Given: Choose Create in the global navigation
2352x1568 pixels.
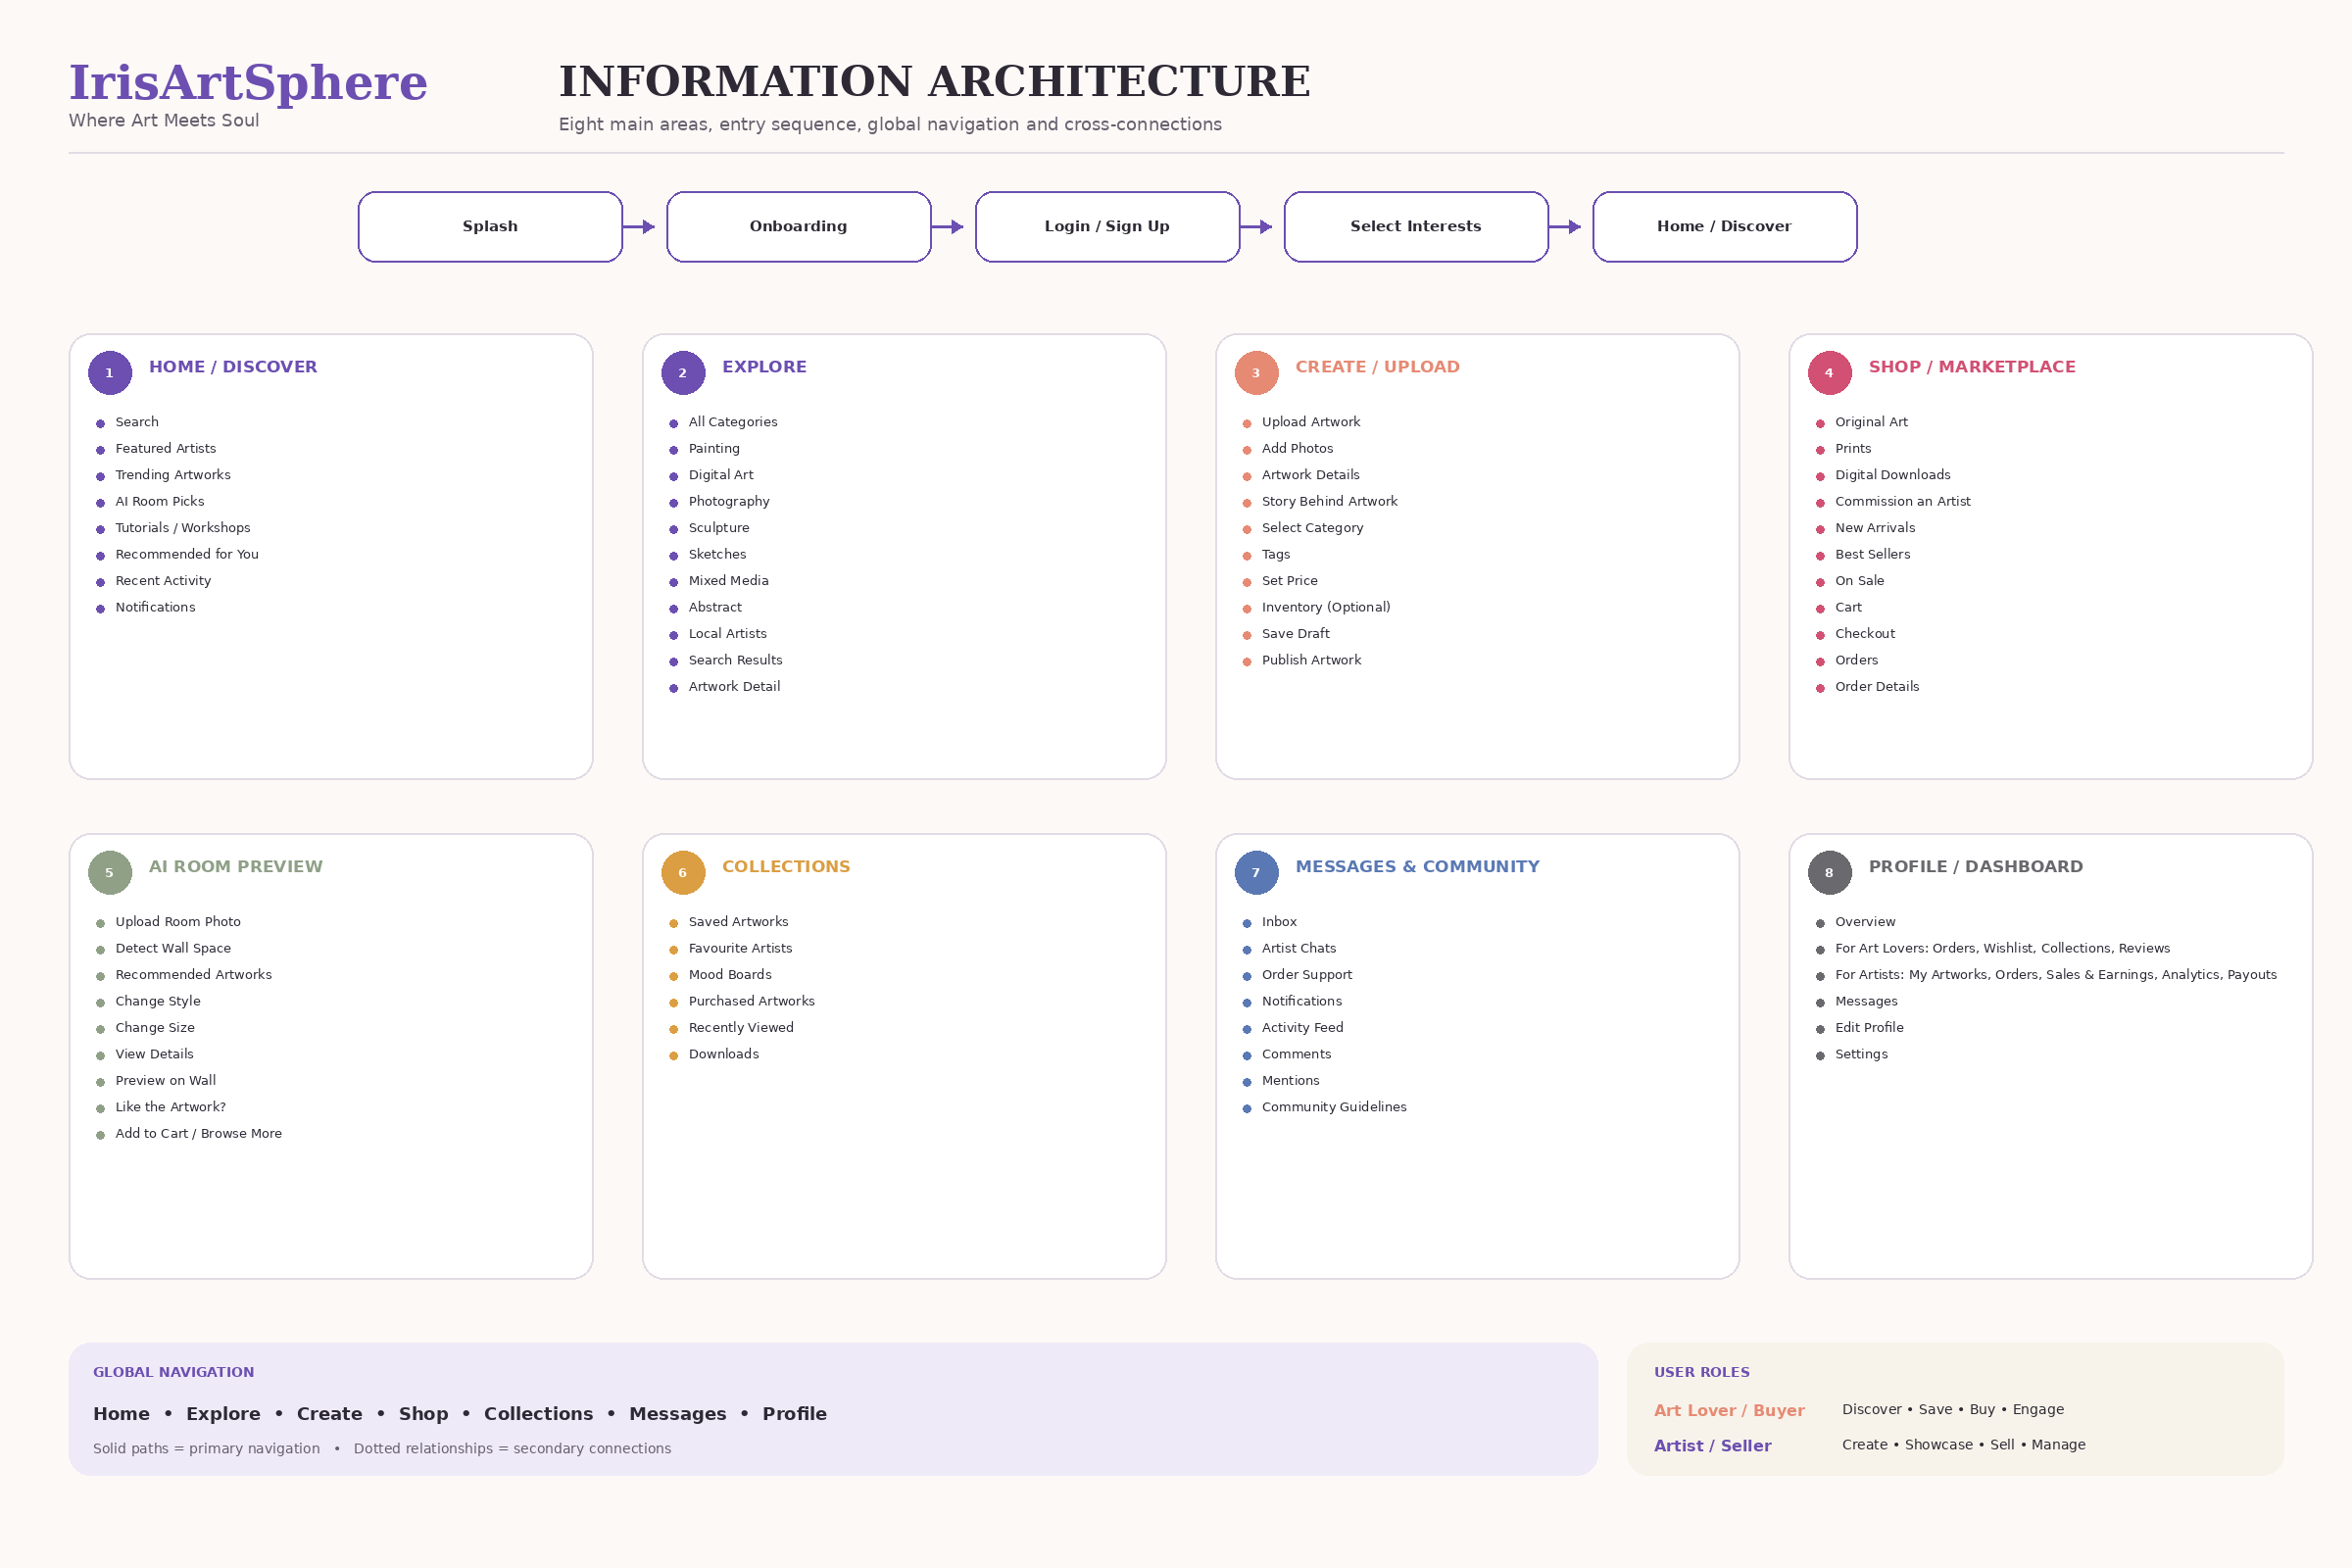Looking at the screenshot, I should click(x=330, y=1414).
